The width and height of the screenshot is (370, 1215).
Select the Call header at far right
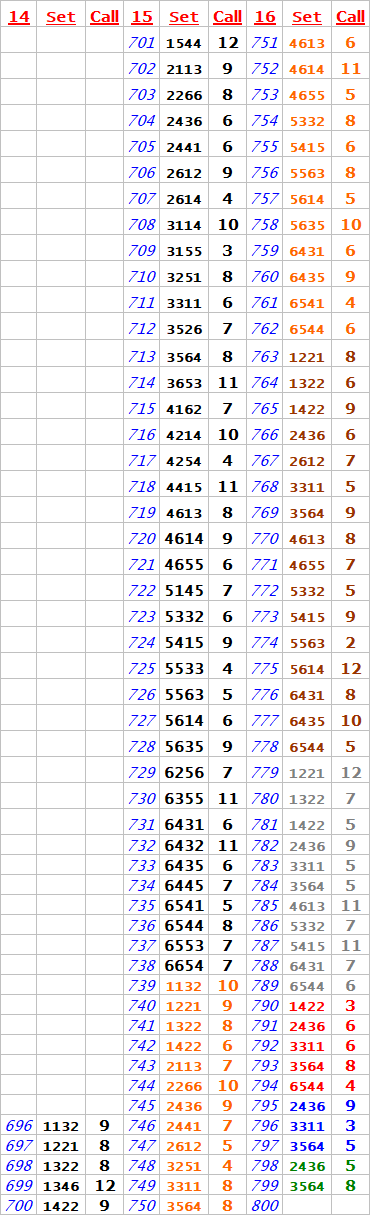tap(350, 17)
